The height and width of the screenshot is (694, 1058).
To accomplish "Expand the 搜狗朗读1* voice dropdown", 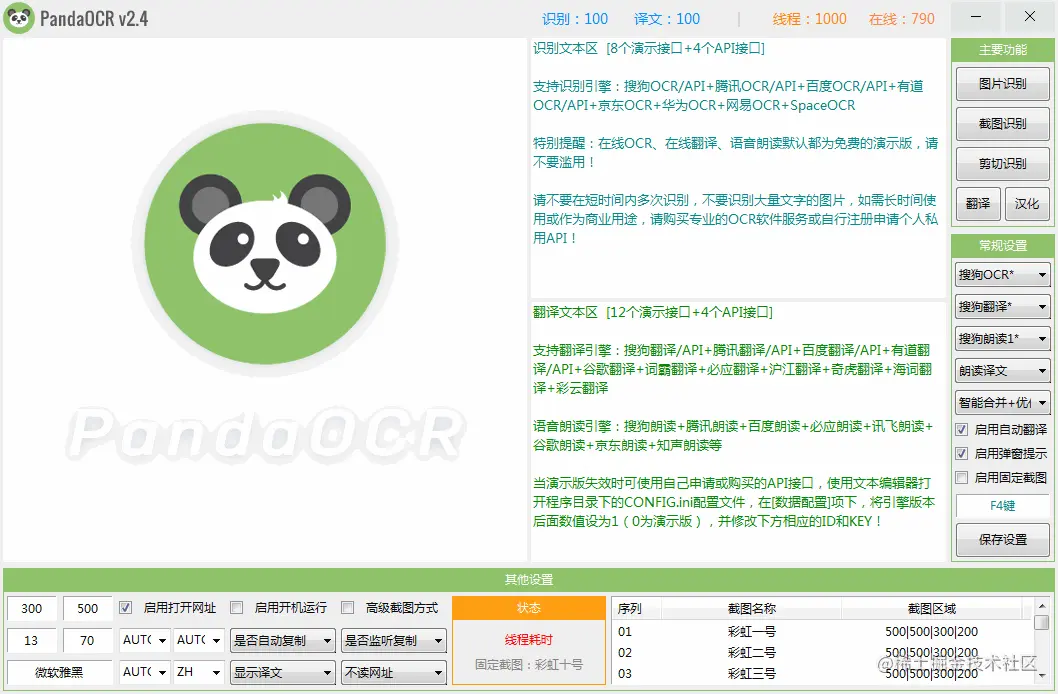I will [1003, 339].
